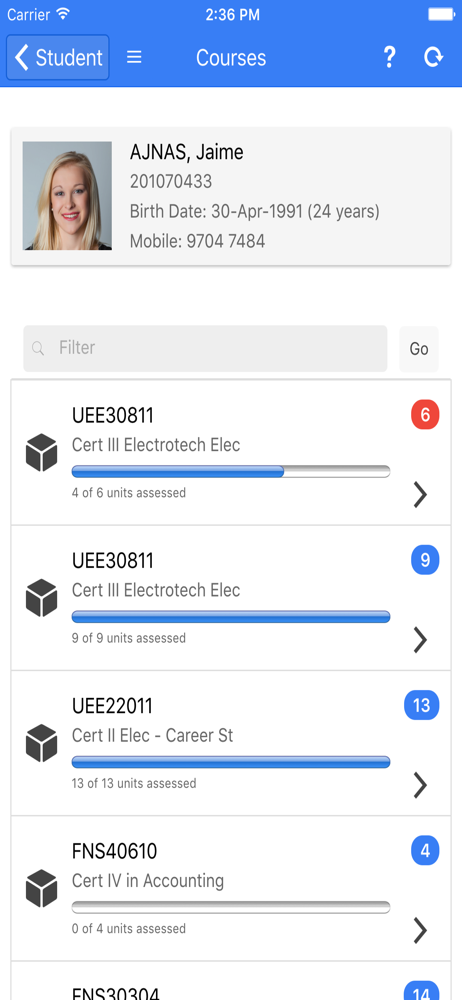Select the blue badge showing 13
The height and width of the screenshot is (1000, 462).
tap(422, 705)
